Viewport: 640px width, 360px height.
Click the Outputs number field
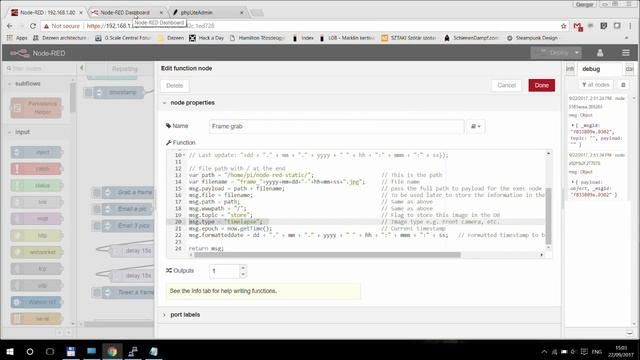click(224, 271)
